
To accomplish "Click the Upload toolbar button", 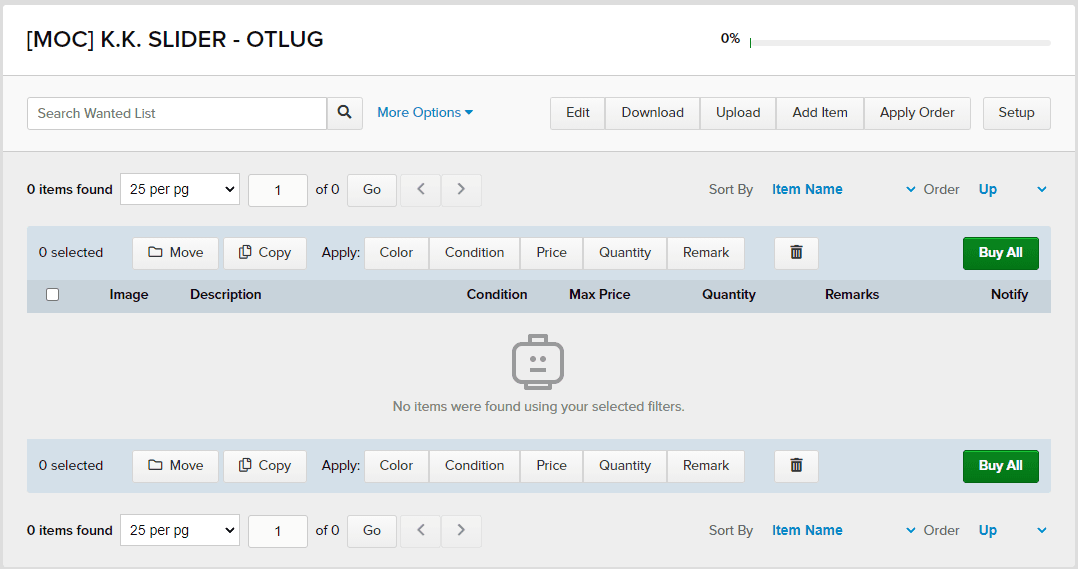I will pos(738,113).
